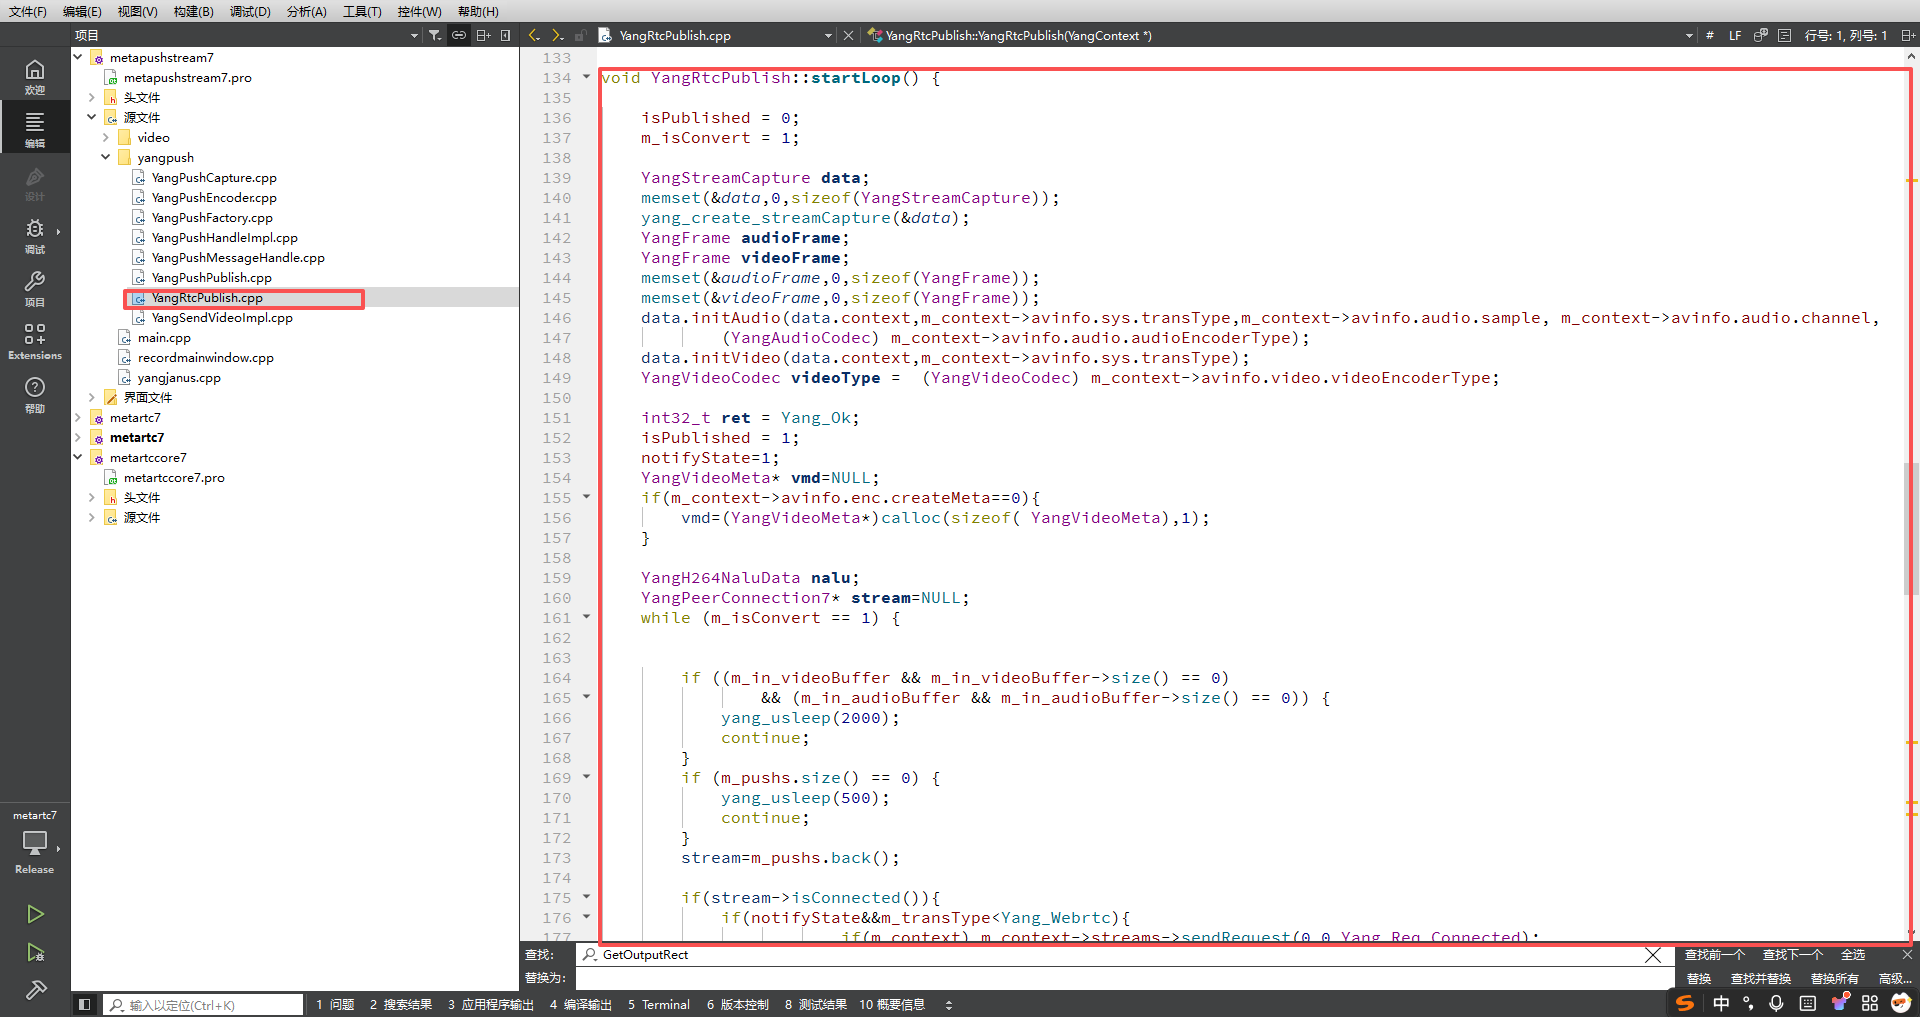The width and height of the screenshot is (1920, 1017).
Task: Collapse the metartccore7 project node
Action: tap(78, 457)
